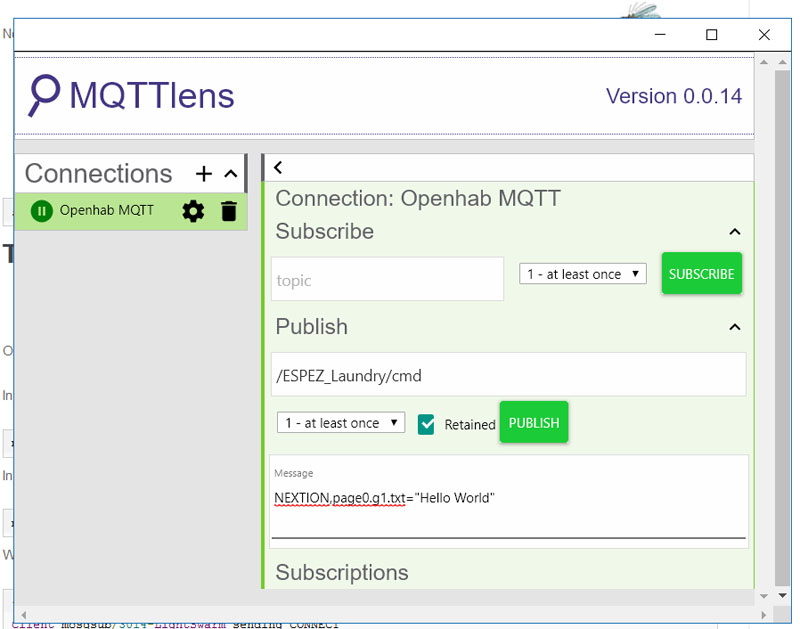The image size is (800, 629).
Task: Collapse the Subscribe section
Action: click(735, 232)
